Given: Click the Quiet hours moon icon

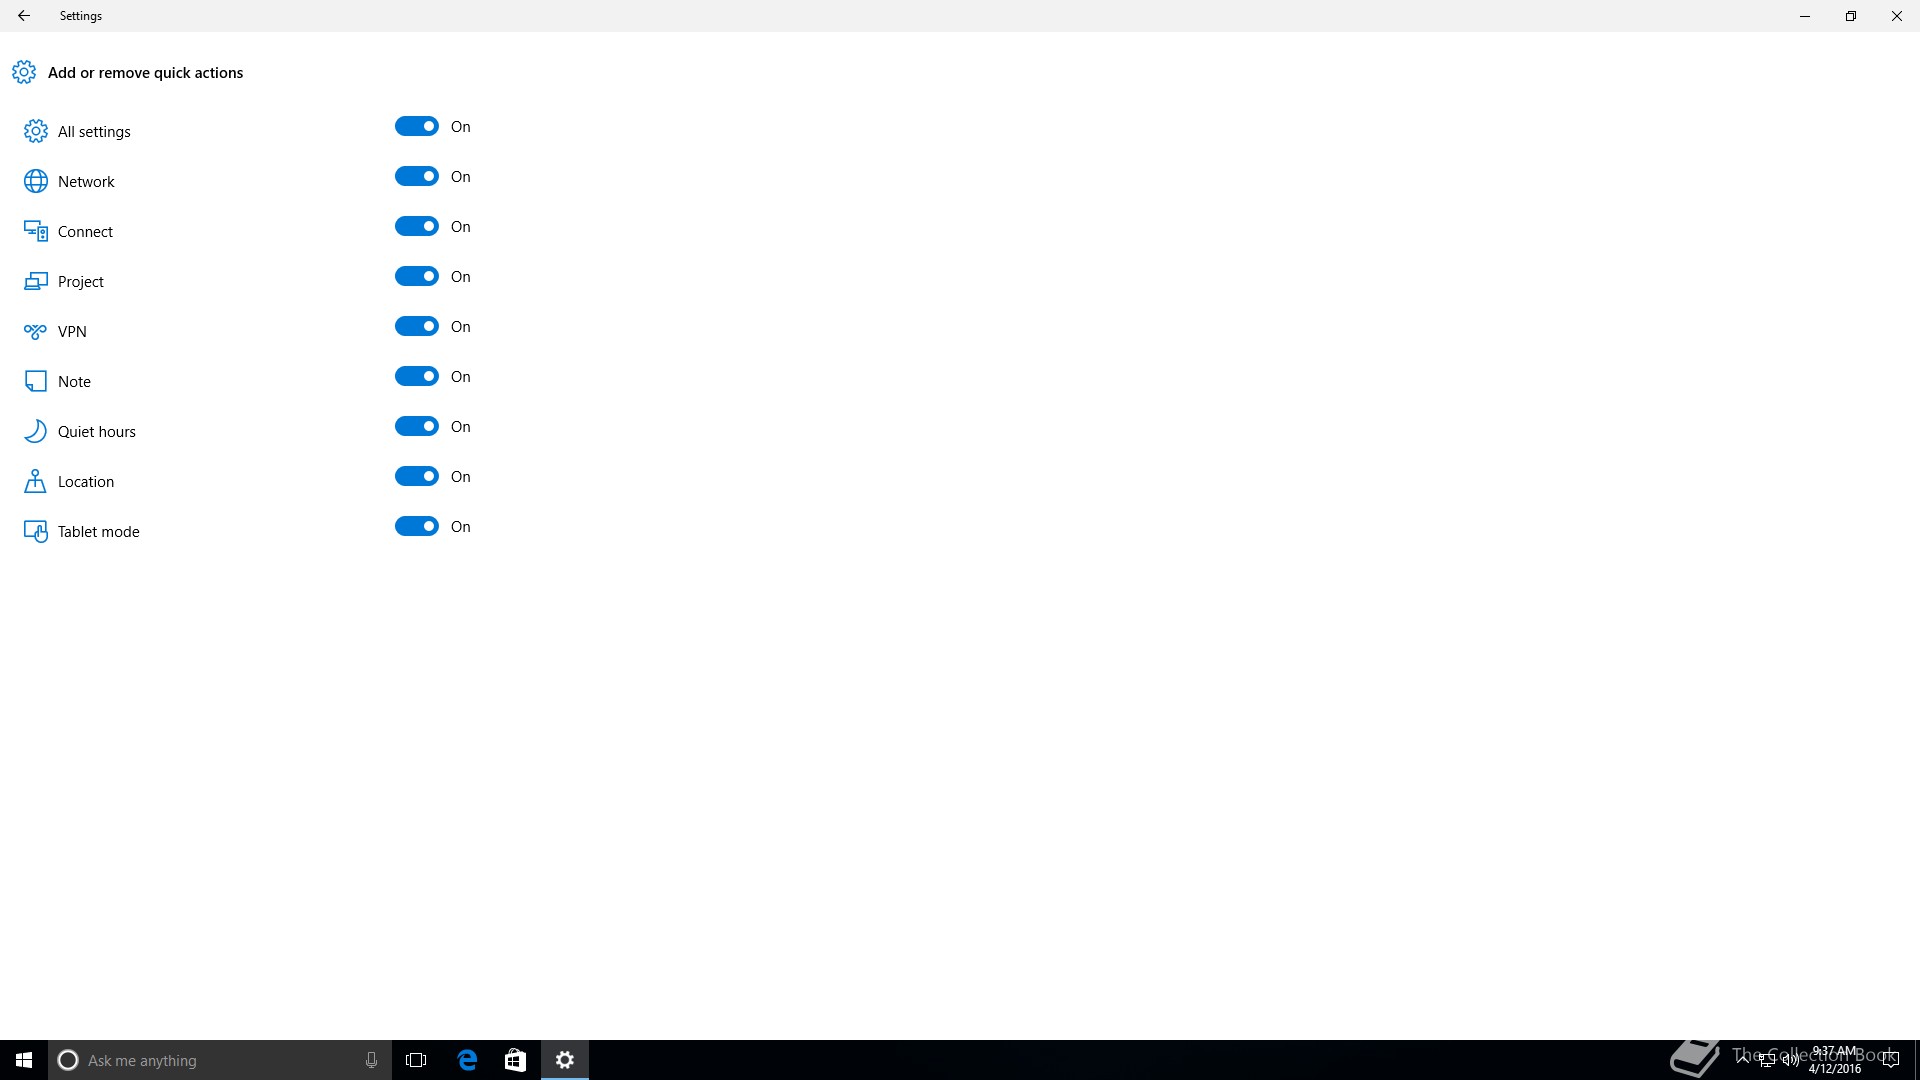Looking at the screenshot, I should click(x=36, y=431).
